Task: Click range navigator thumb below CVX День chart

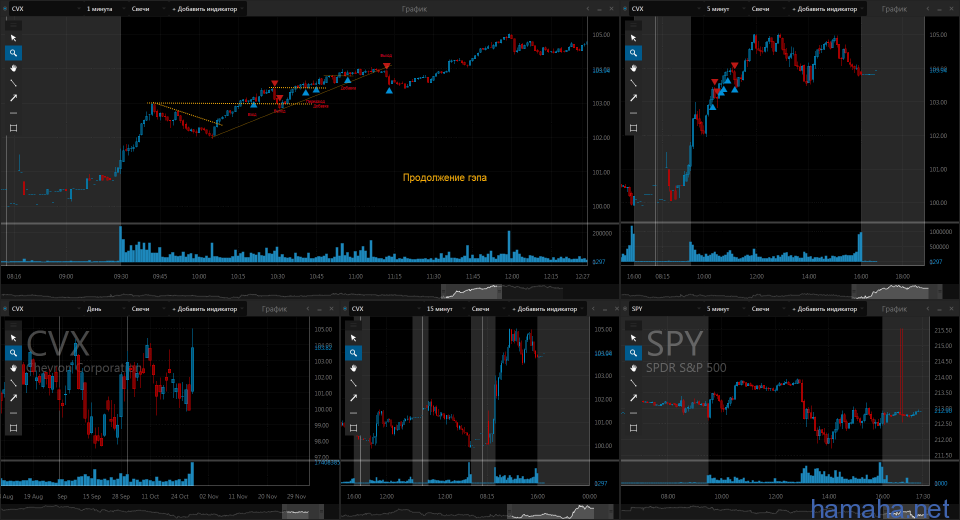Action: (304, 511)
